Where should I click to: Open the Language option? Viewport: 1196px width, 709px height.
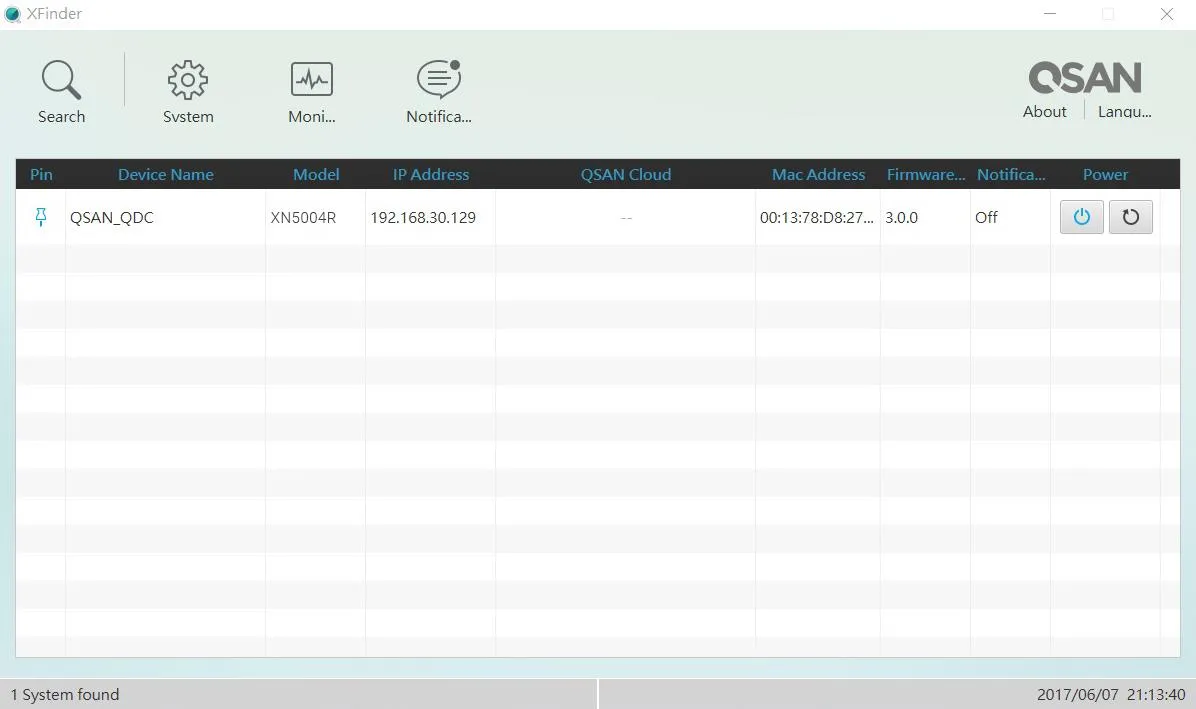click(x=1124, y=111)
